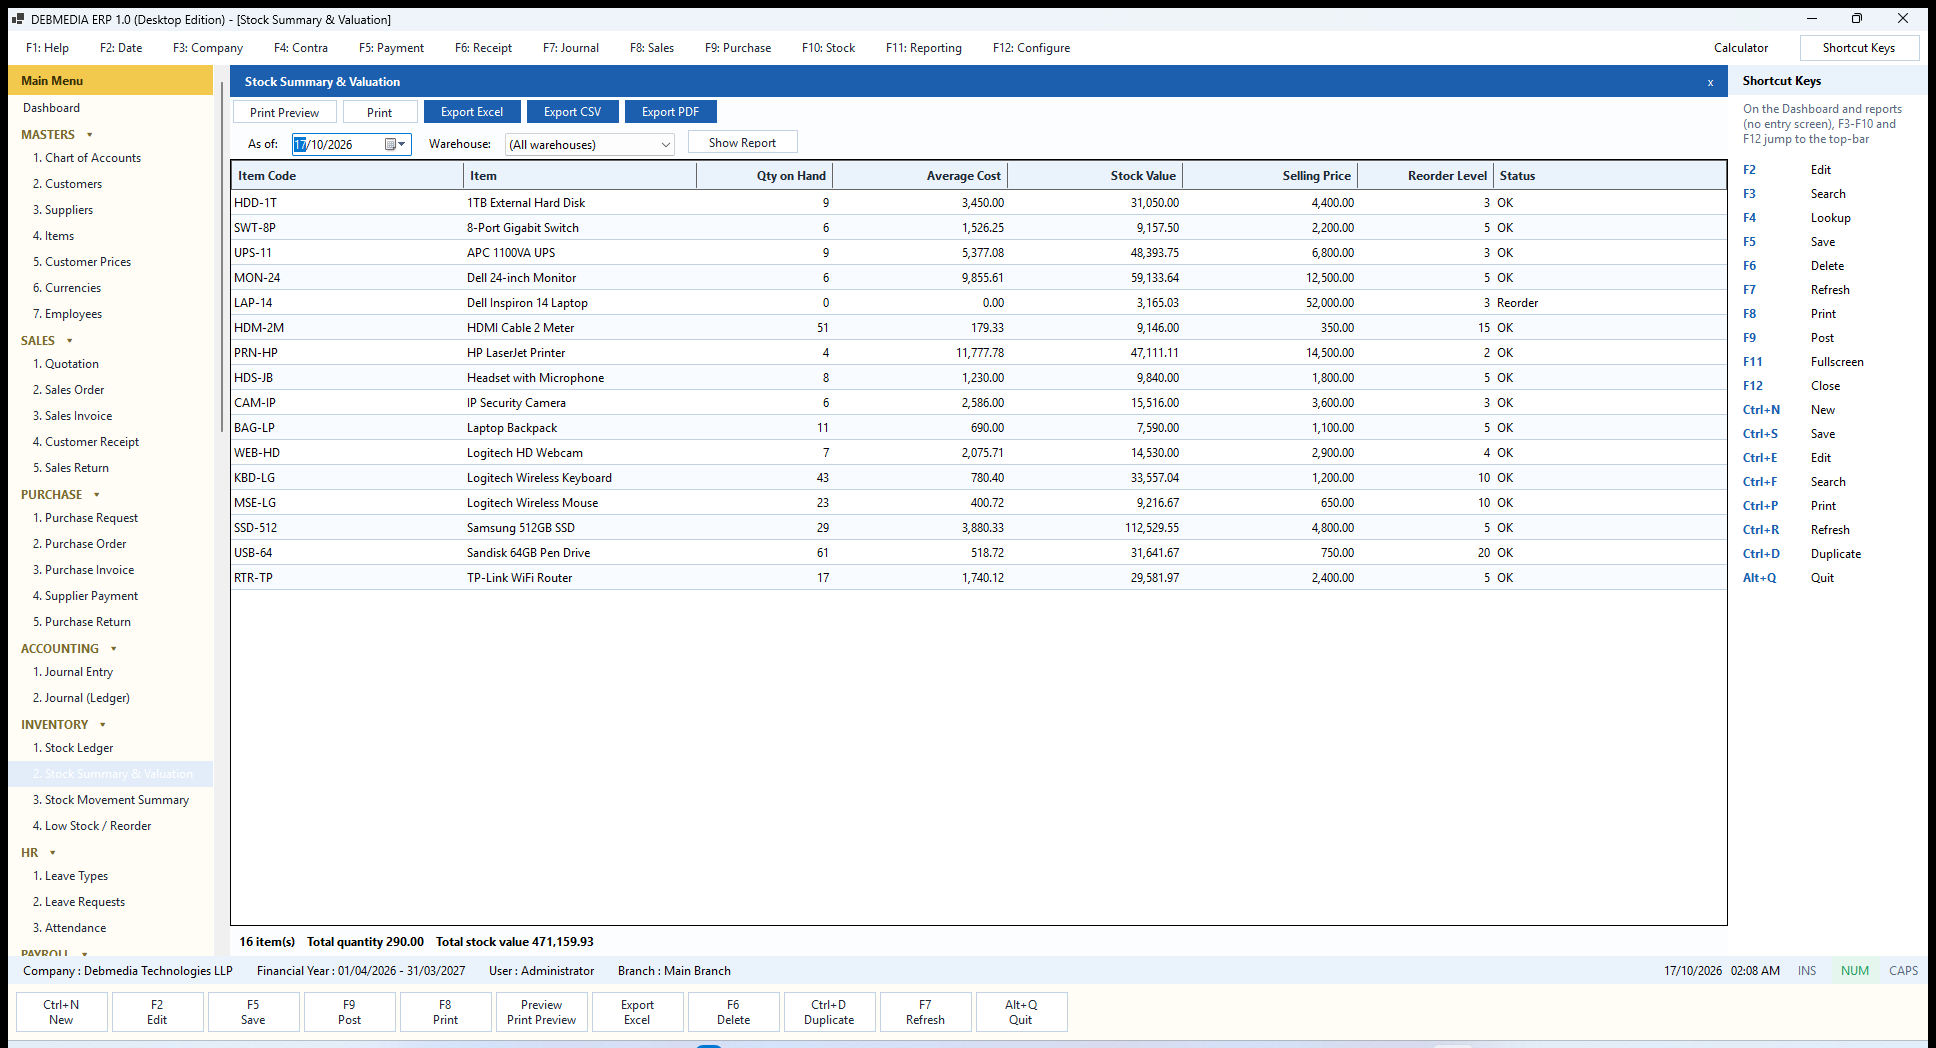Click the Alt+Q Quit bottom button

point(1021,1012)
